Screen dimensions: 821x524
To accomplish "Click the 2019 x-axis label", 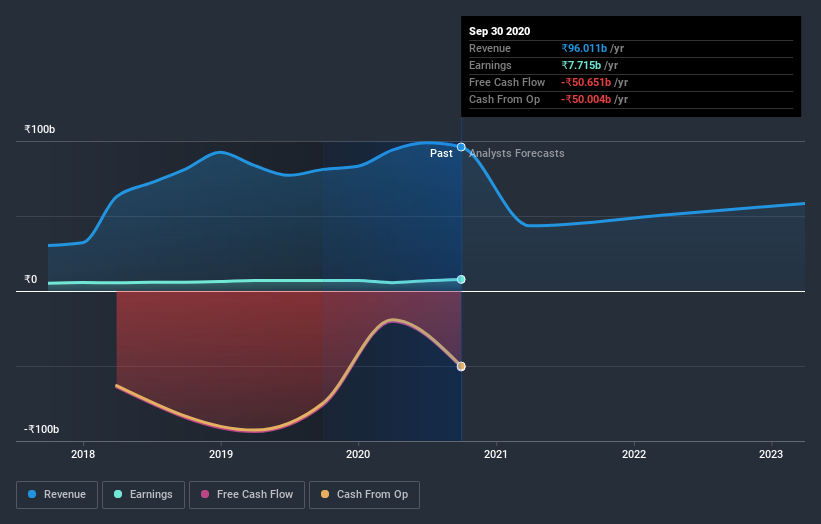I will point(221,454).
